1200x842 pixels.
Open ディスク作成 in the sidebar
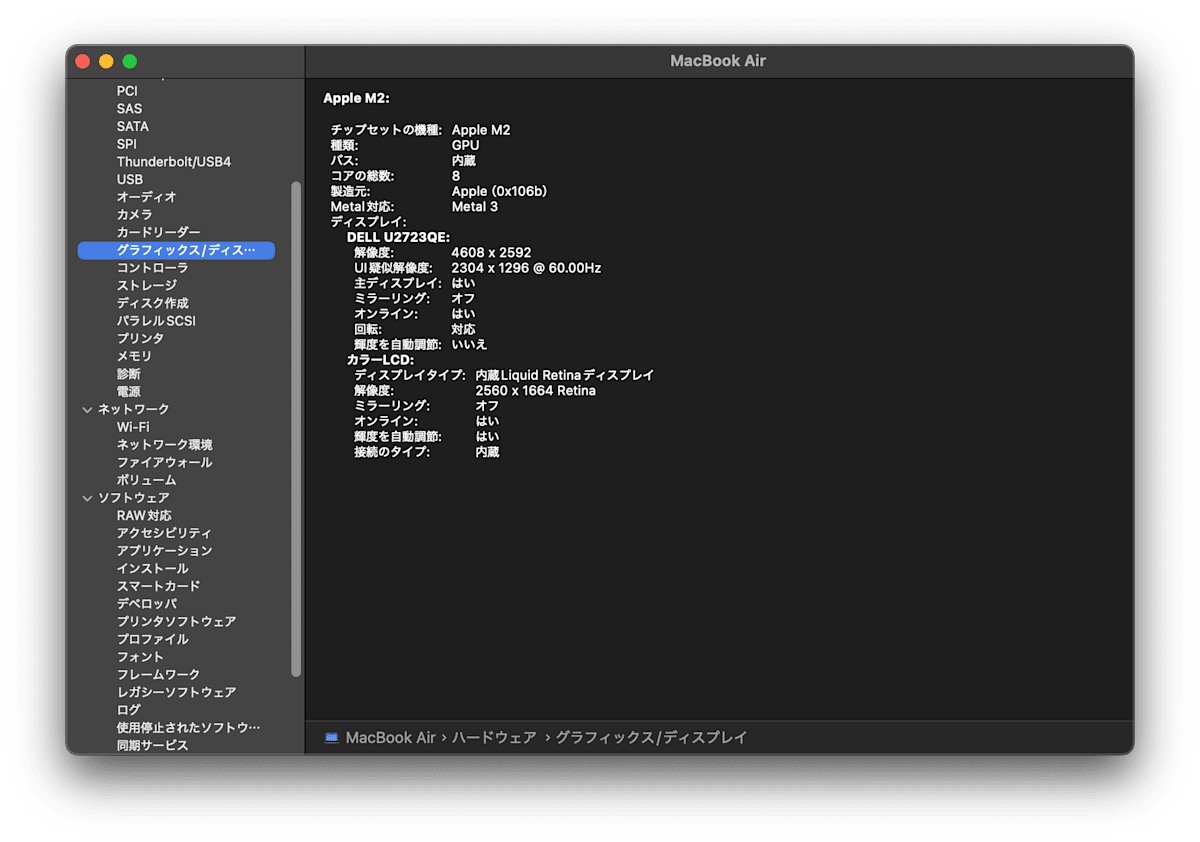click(152, 303)
